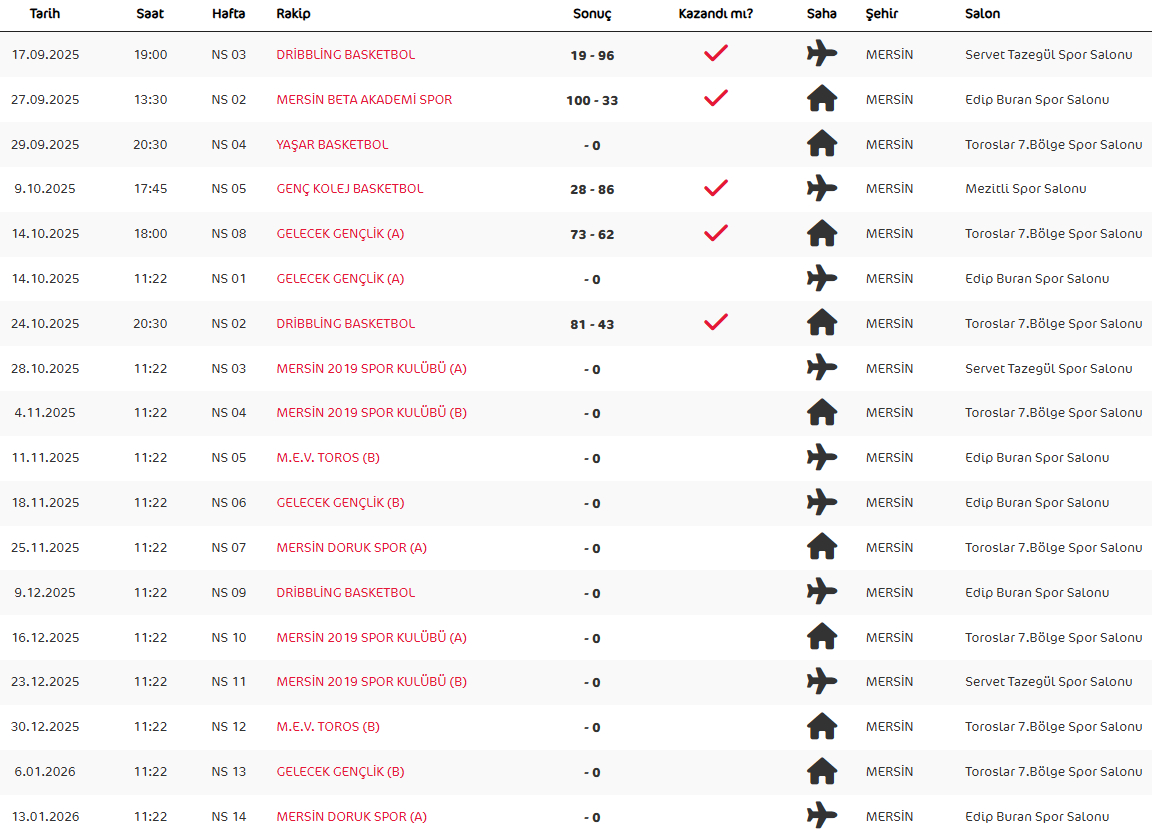This screenshot has height=829, width=1152.
Task: Click the red win checkmark for 100 - 33 result
Action: click(x=716, y=98)
